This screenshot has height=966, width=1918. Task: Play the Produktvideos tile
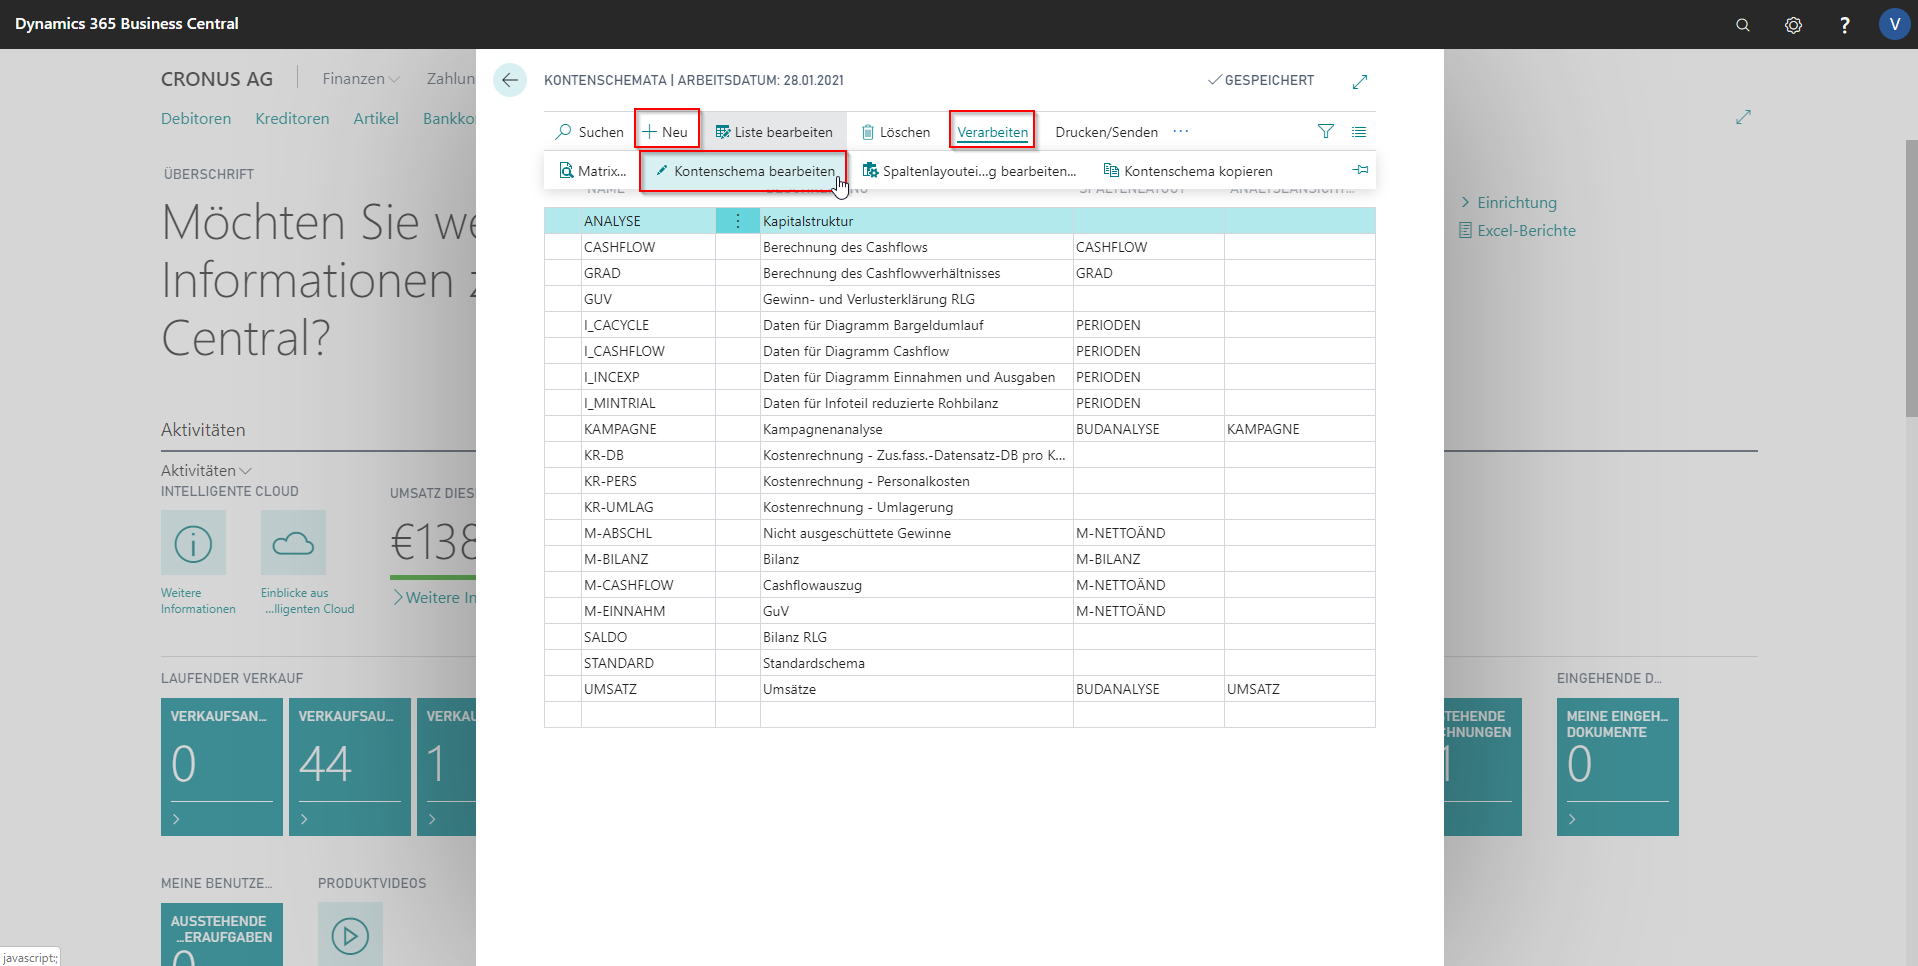[x=350, y=935]
